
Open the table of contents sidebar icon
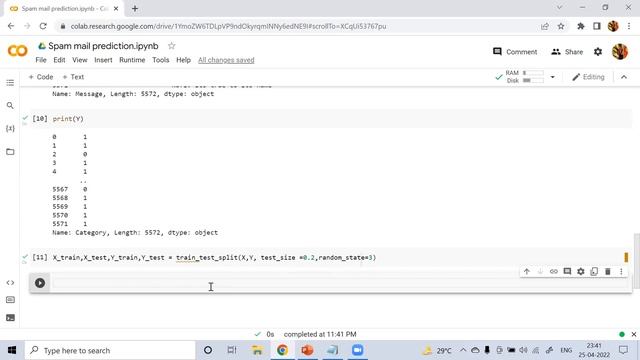point(10,83)
